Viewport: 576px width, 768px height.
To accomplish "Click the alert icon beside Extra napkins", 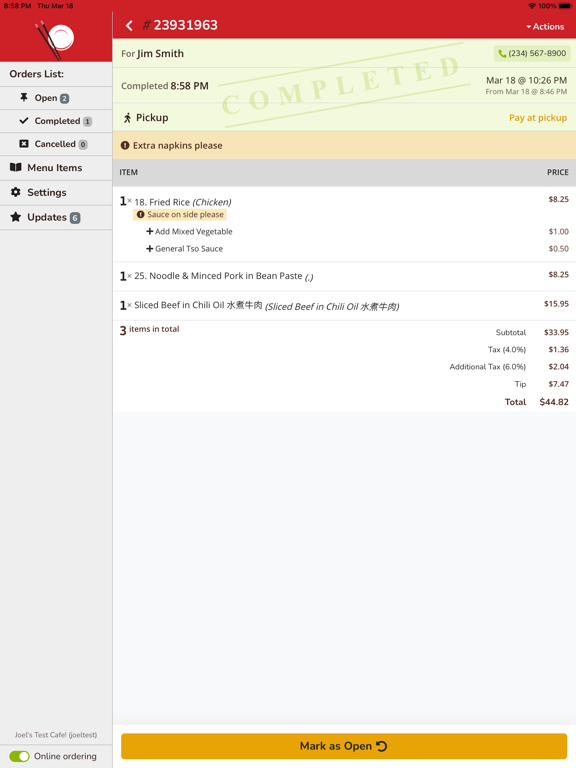I will [125, 145].
